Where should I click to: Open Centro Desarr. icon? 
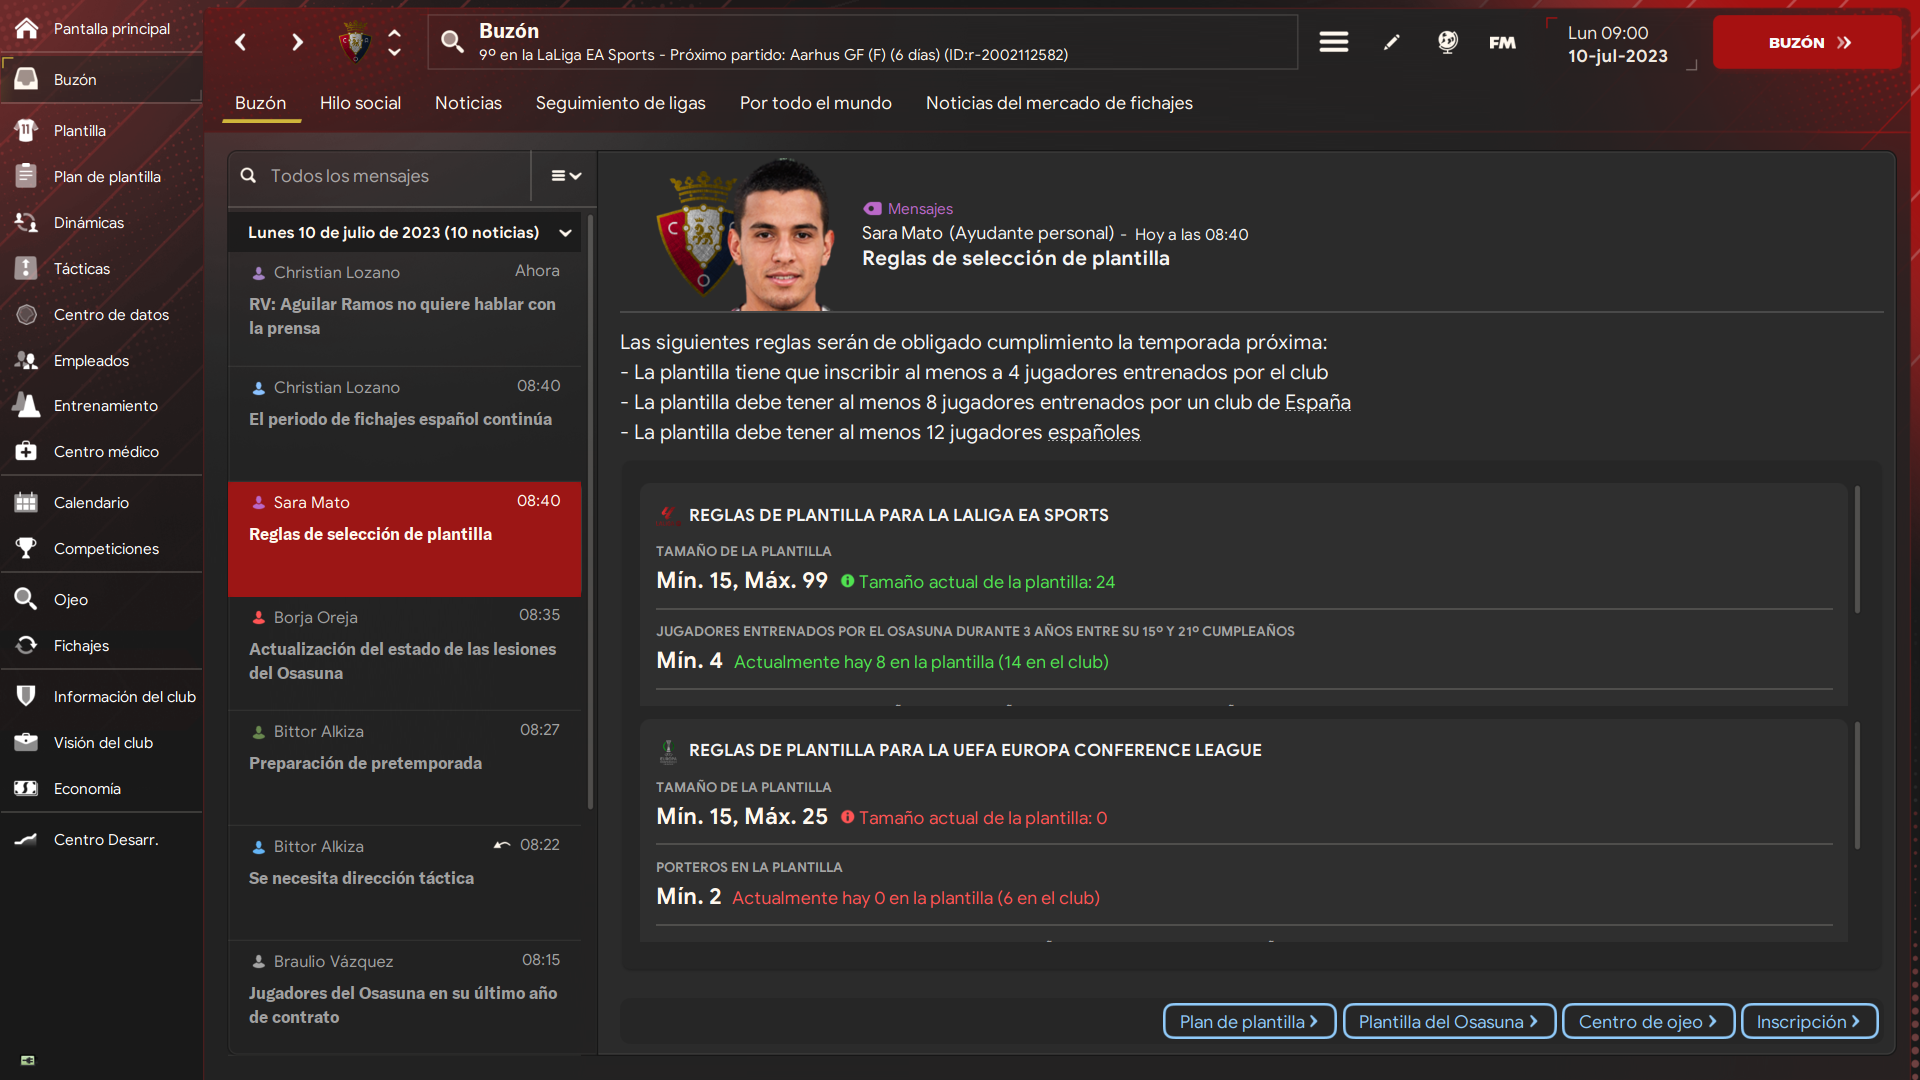click(27, 839)
